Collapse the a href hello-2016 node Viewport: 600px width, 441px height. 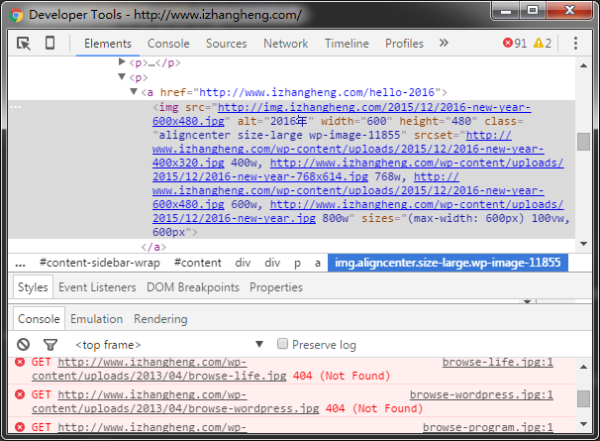pos(135,92)
